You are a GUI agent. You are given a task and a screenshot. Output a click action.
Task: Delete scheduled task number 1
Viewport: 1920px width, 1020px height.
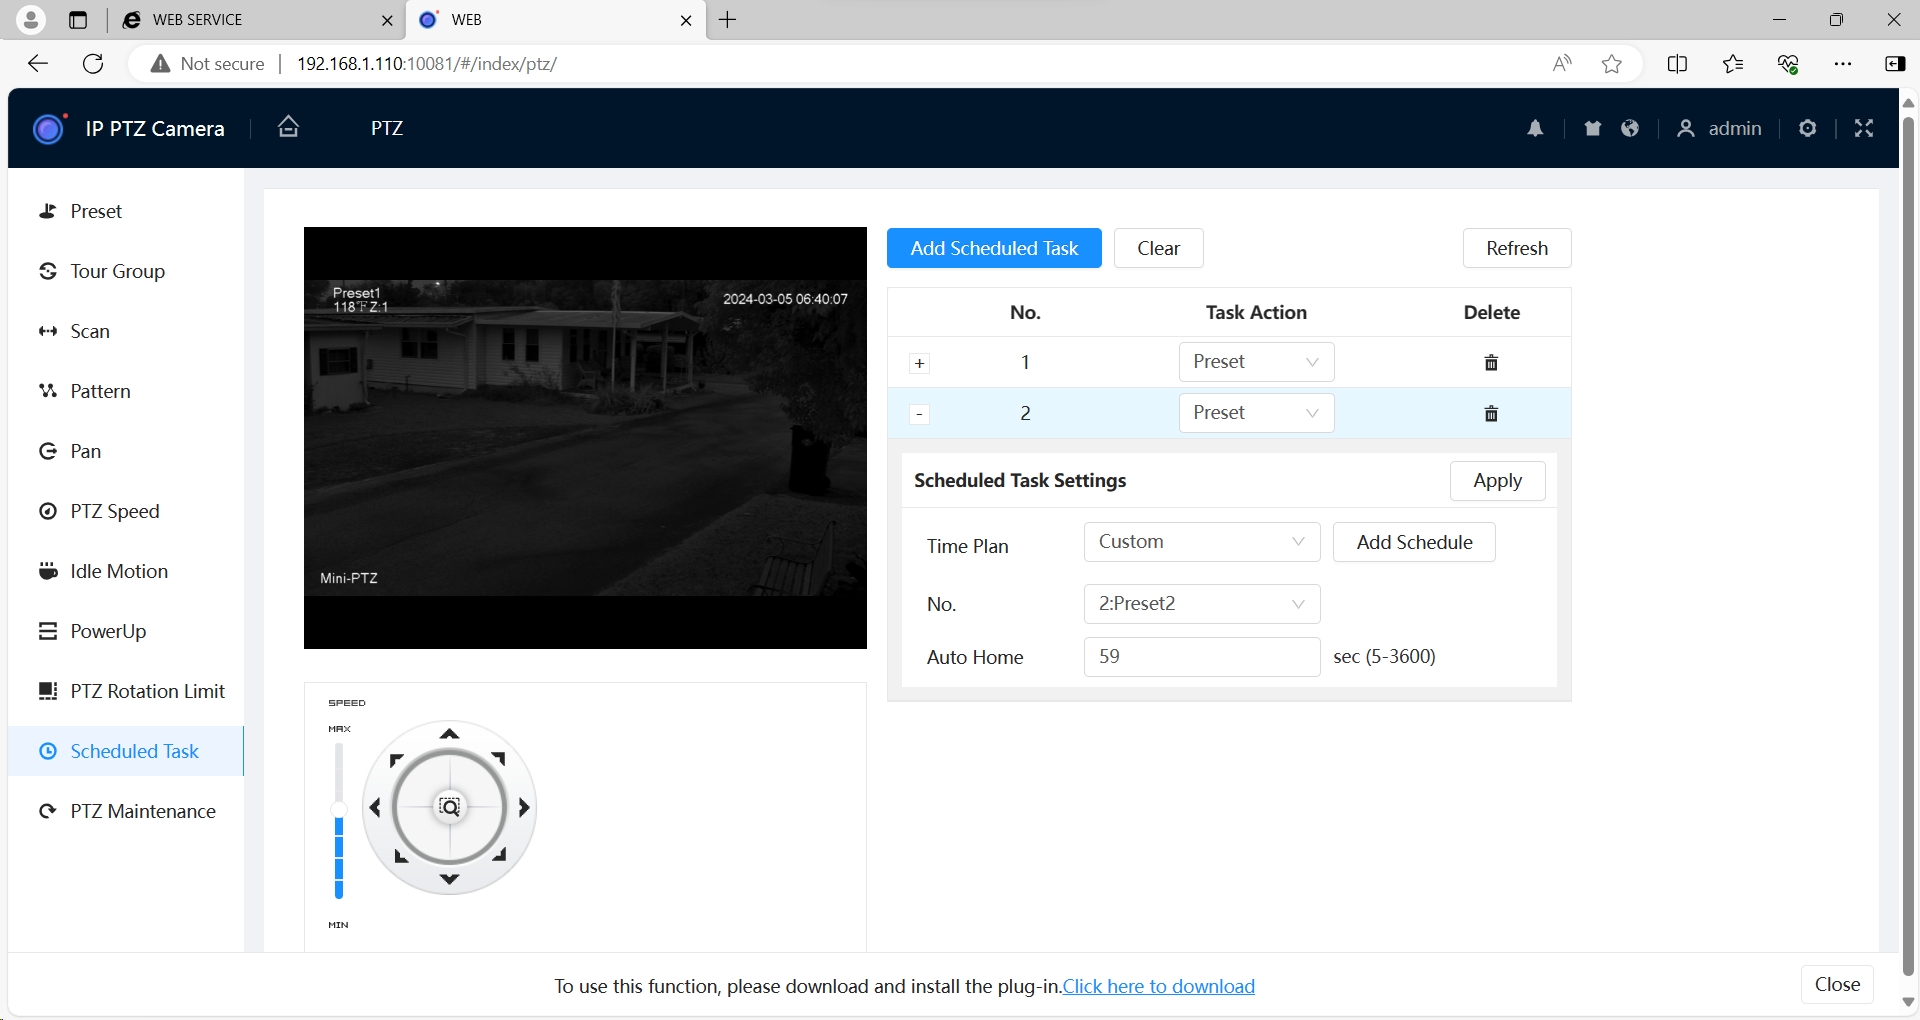[x=1491, y=363]
